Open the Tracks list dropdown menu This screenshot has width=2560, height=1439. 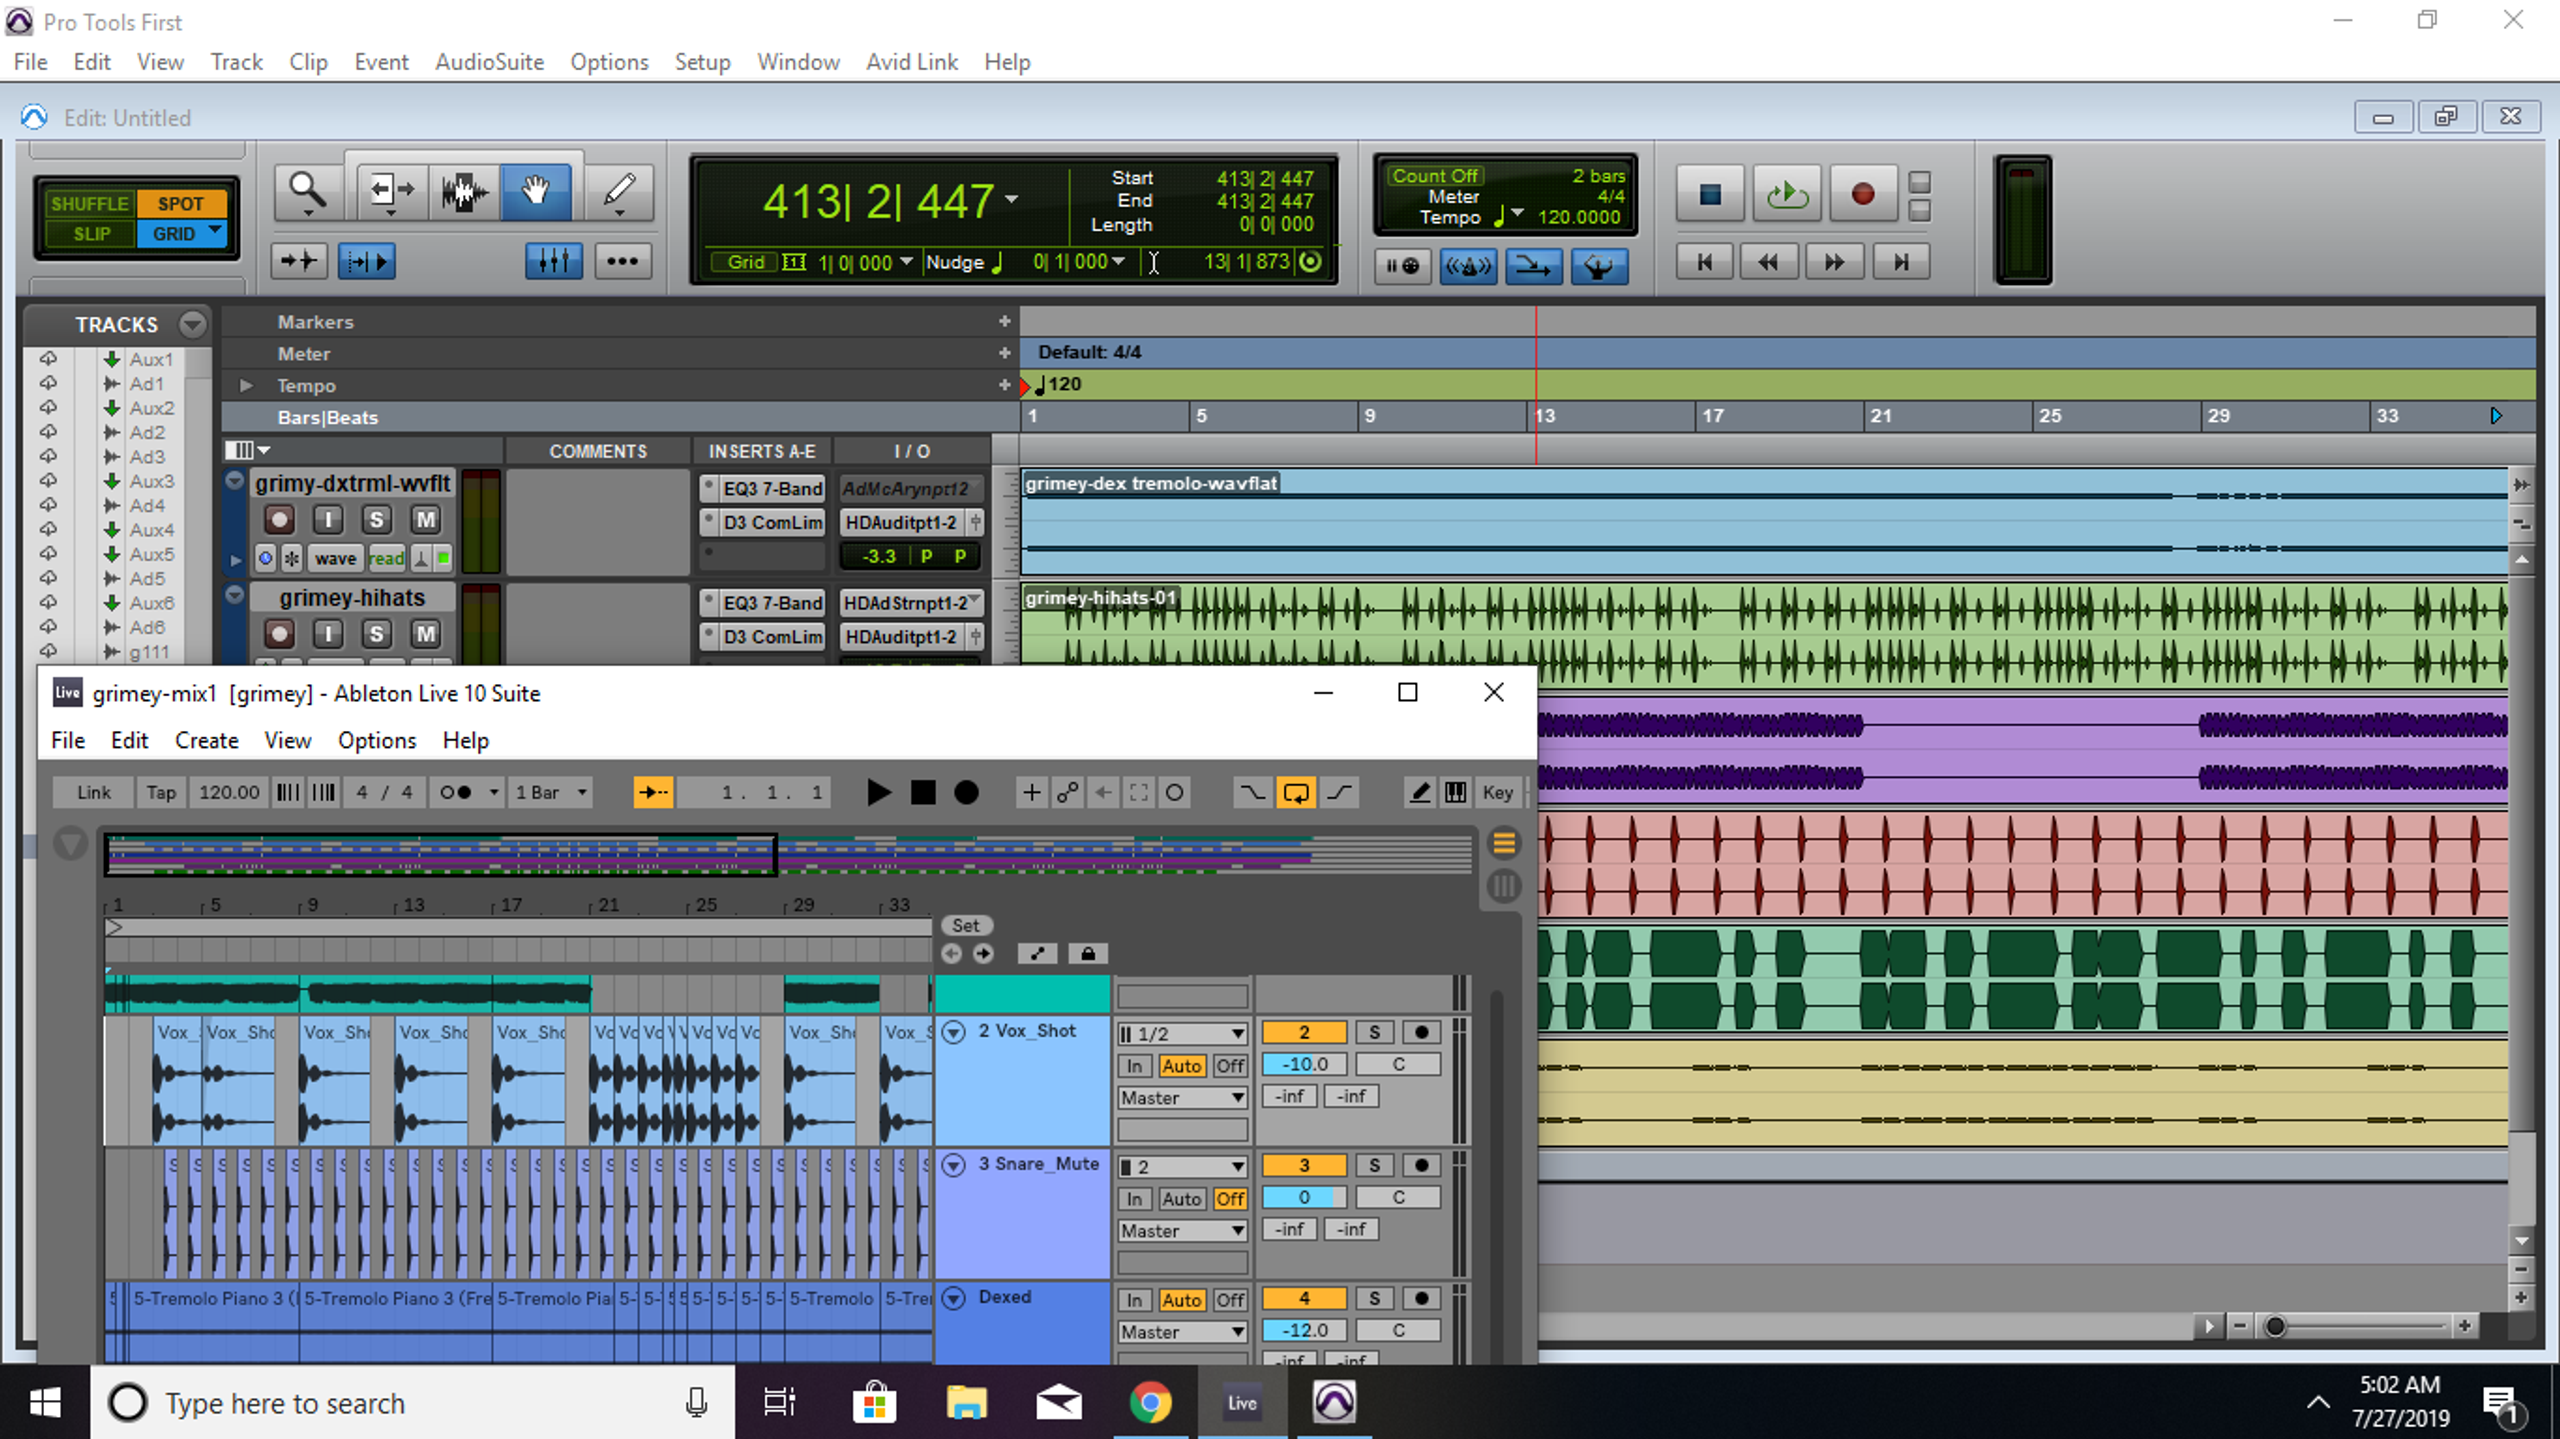pyautogui.click(x=192, y=324)
